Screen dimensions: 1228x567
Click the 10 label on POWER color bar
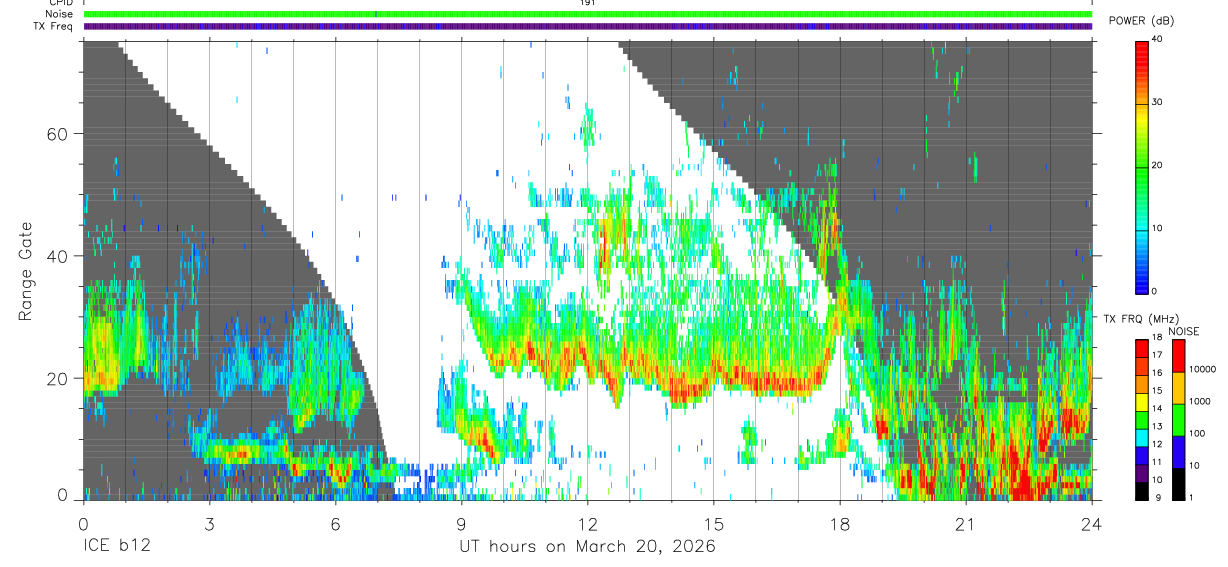[x=1159, y=228]
